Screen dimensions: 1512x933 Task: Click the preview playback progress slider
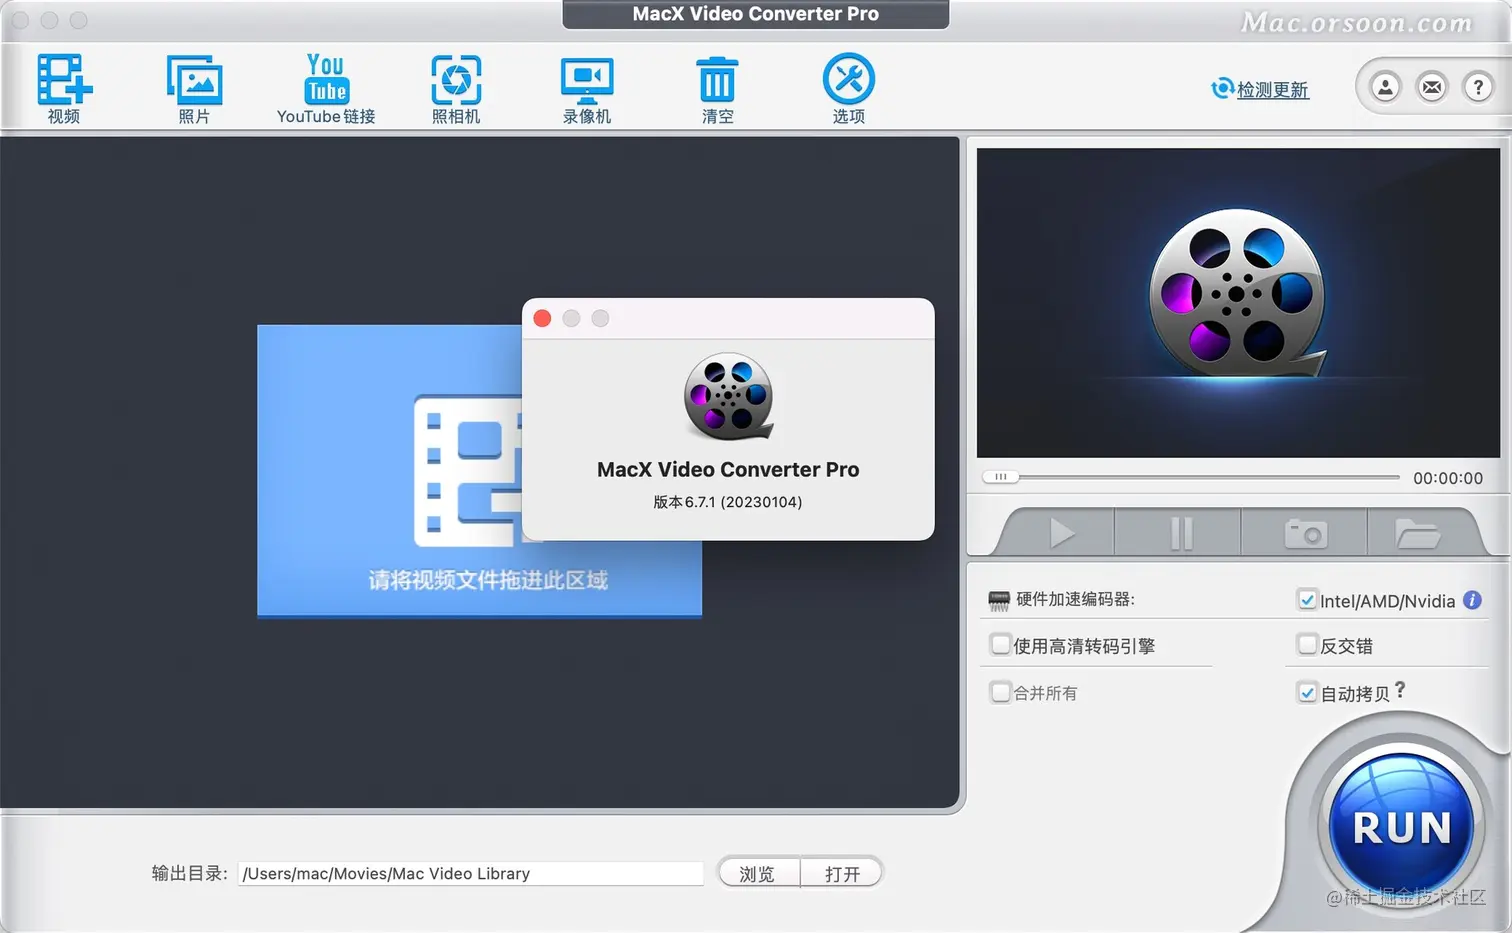pos(1190,477)
